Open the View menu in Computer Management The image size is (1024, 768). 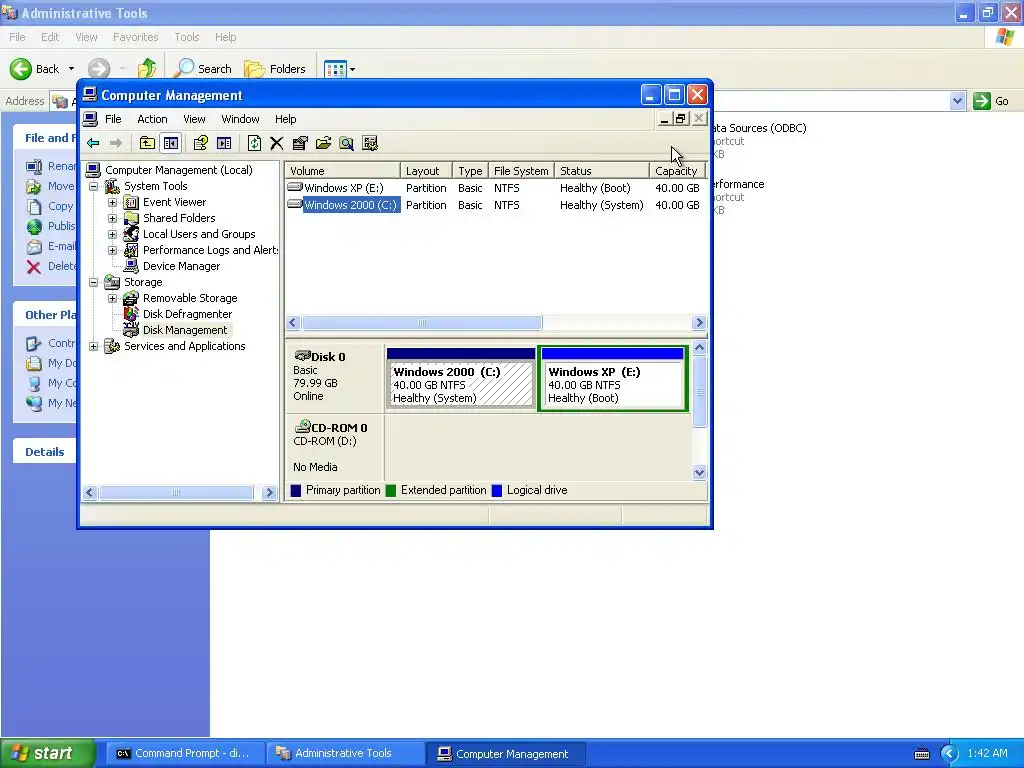coord(194,119)
